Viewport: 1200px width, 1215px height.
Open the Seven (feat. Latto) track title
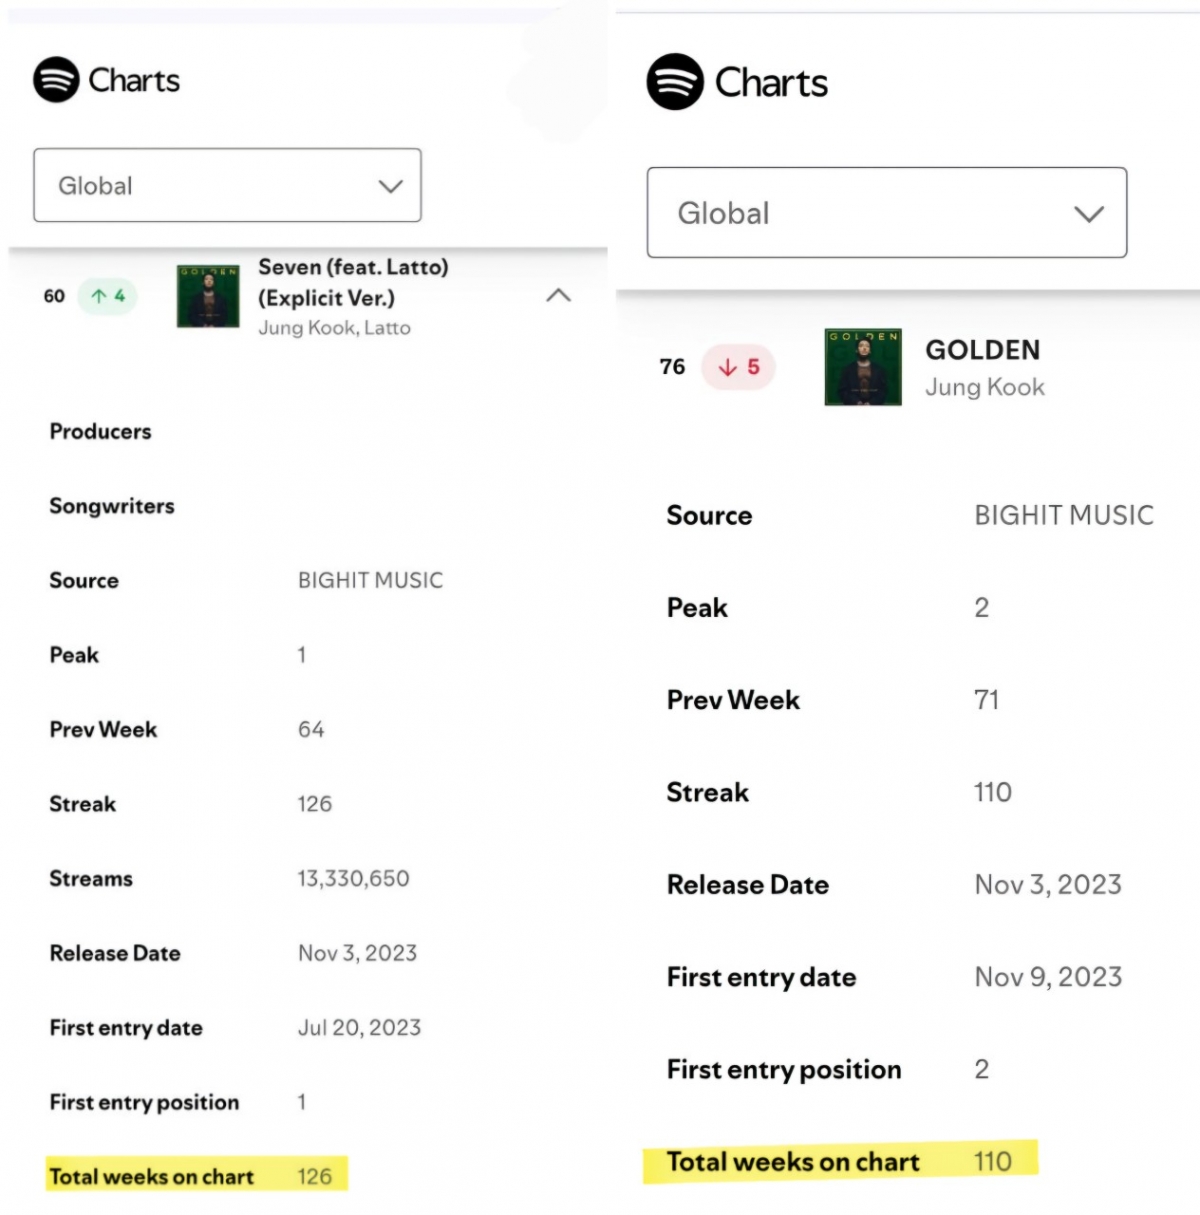click(x=353, y=282)
